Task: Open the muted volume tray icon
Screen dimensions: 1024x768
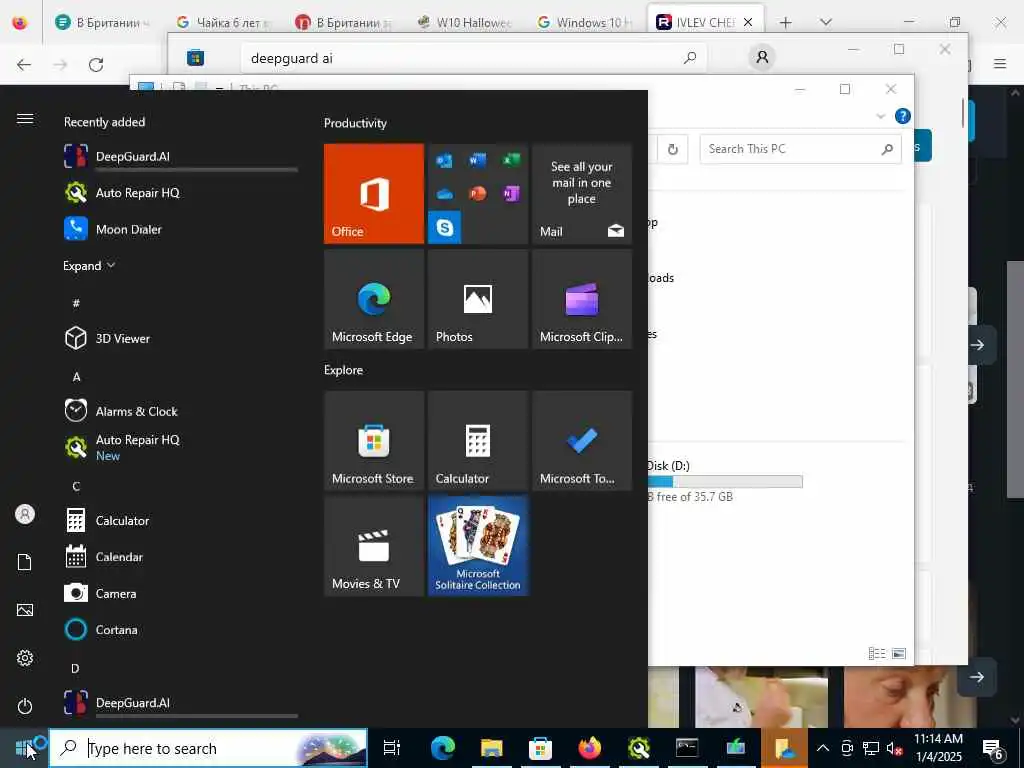Action: click(x=894, y=748)
